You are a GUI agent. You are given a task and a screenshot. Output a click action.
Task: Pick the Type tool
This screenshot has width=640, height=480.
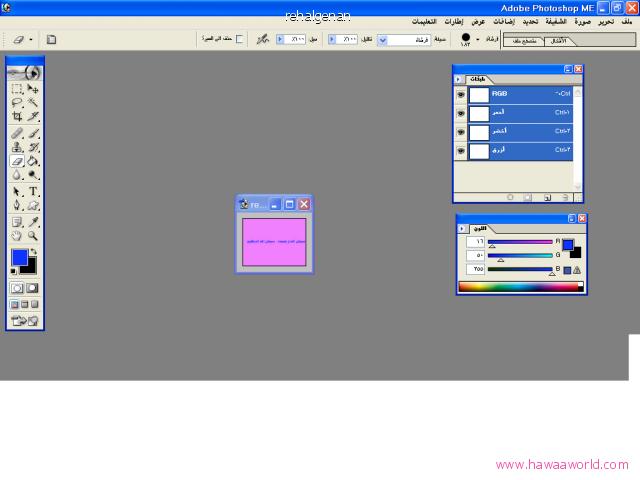point(33,191)
